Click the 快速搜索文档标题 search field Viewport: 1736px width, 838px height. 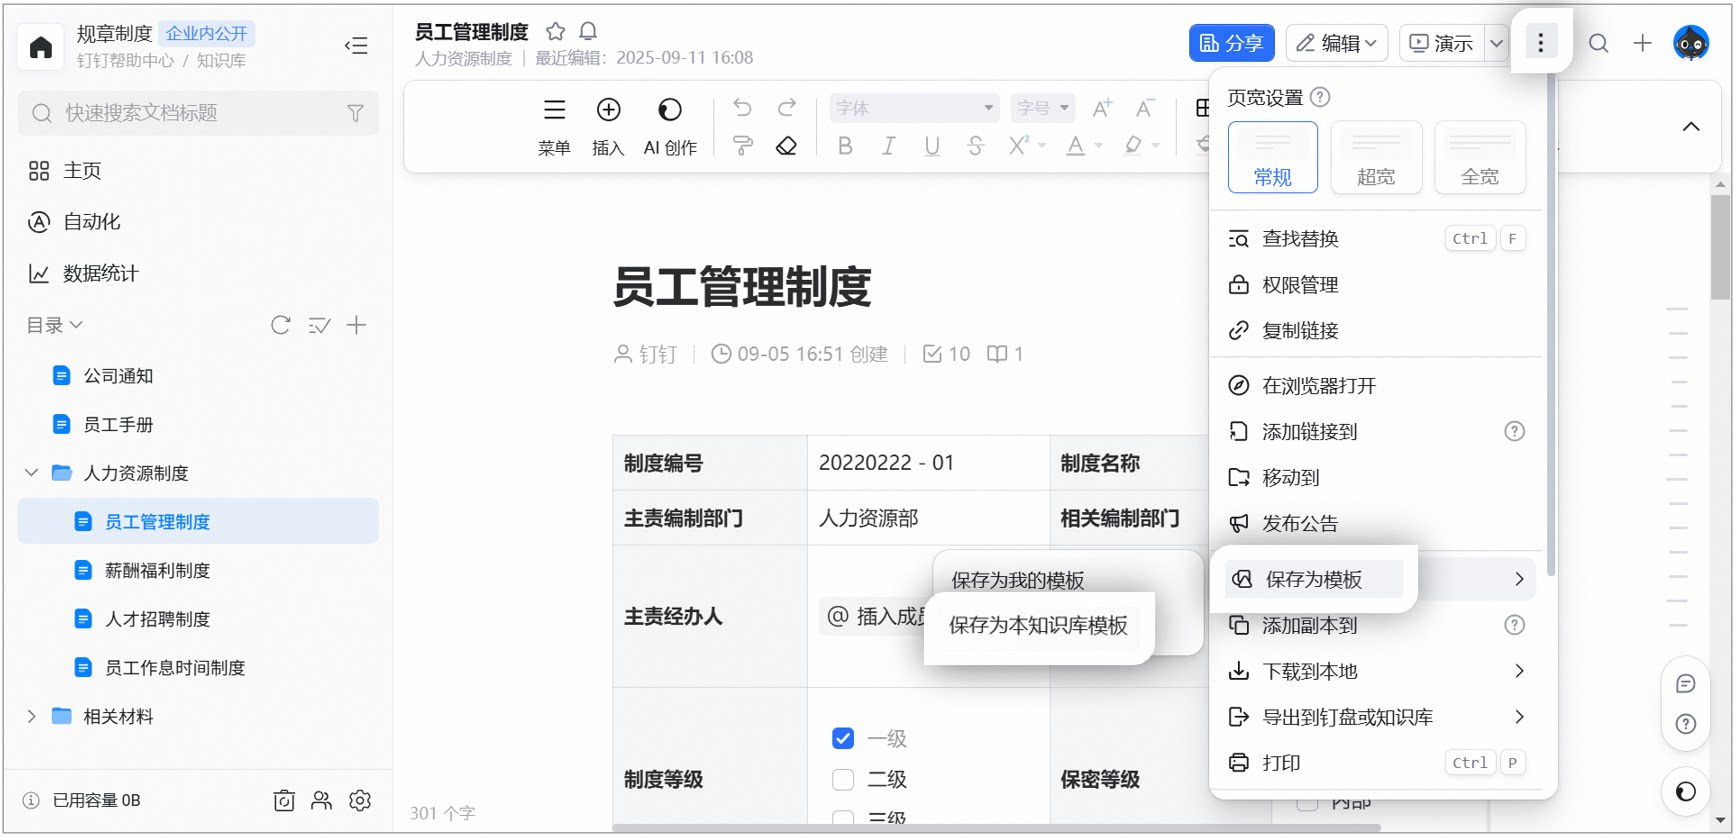pyautogui.click(x=198, y=113)
